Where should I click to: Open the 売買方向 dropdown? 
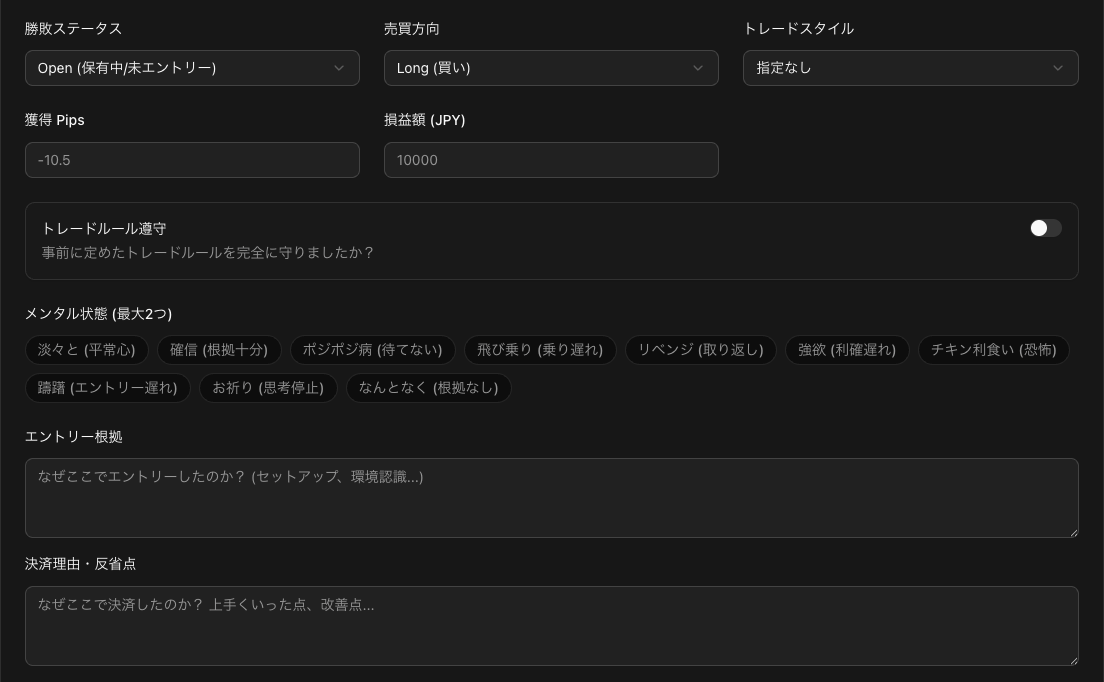[551, 68]
